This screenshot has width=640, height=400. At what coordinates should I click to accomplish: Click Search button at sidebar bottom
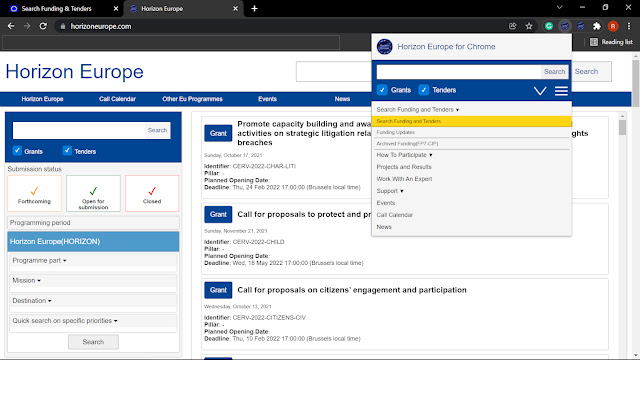click(x=93, y=342)
